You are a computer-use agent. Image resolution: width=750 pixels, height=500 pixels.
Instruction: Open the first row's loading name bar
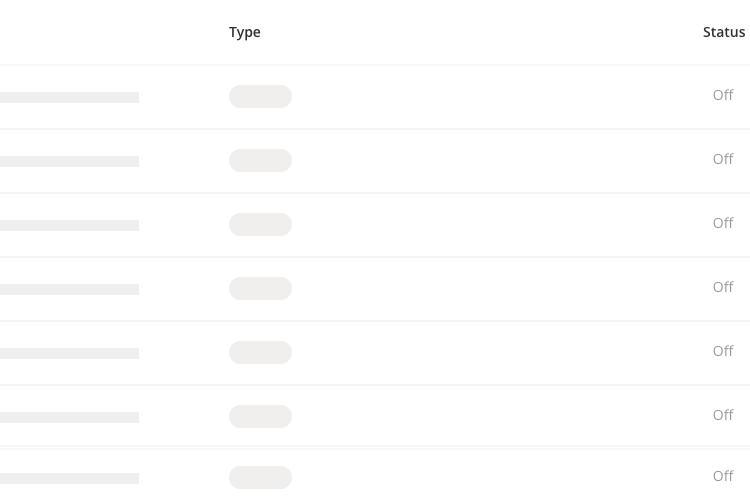69,98
